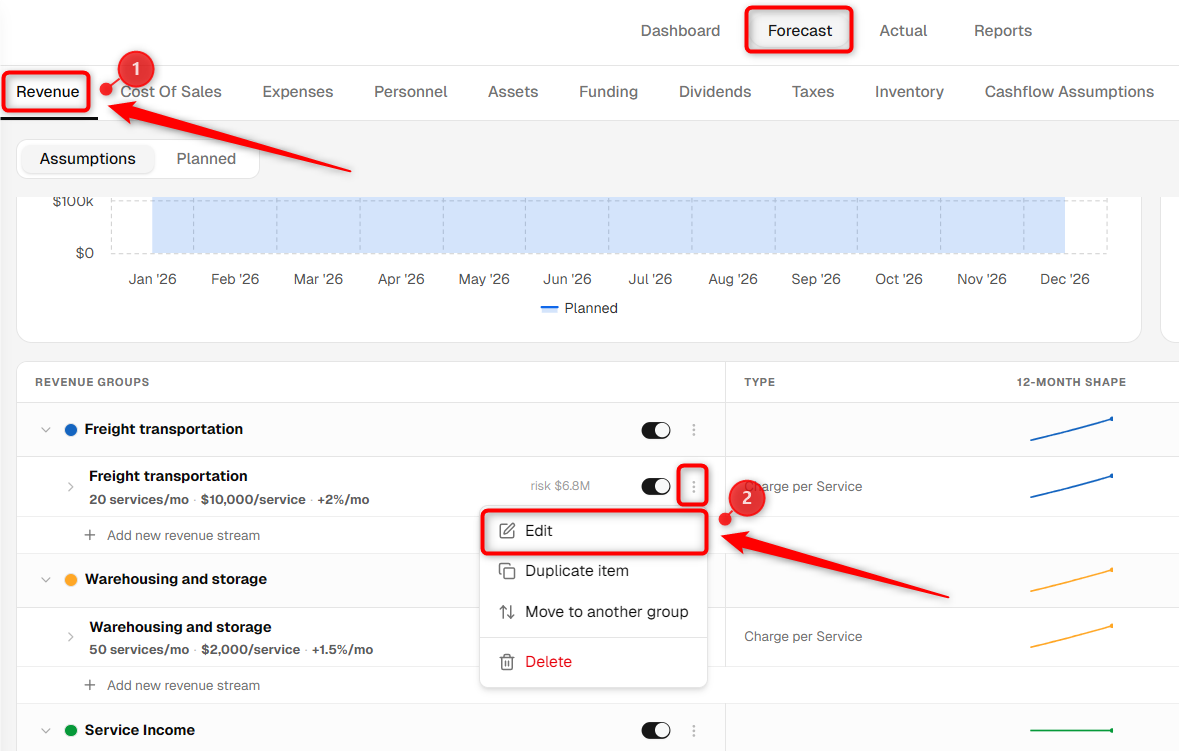Collapse the Warehousing and storage group
Screen dimensions: 1179x751
tap(46, 580)
